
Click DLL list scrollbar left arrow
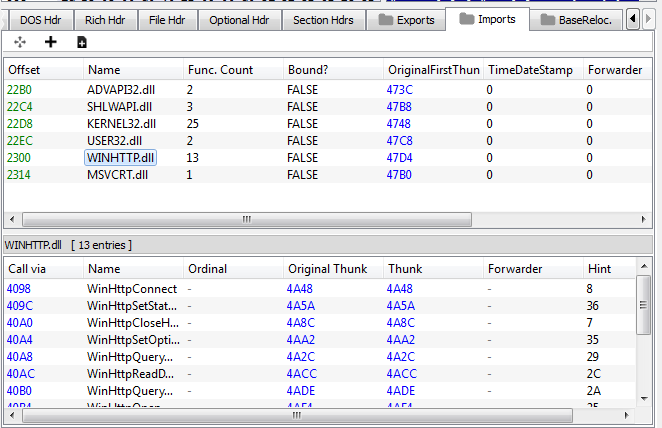tap(12, 219)
